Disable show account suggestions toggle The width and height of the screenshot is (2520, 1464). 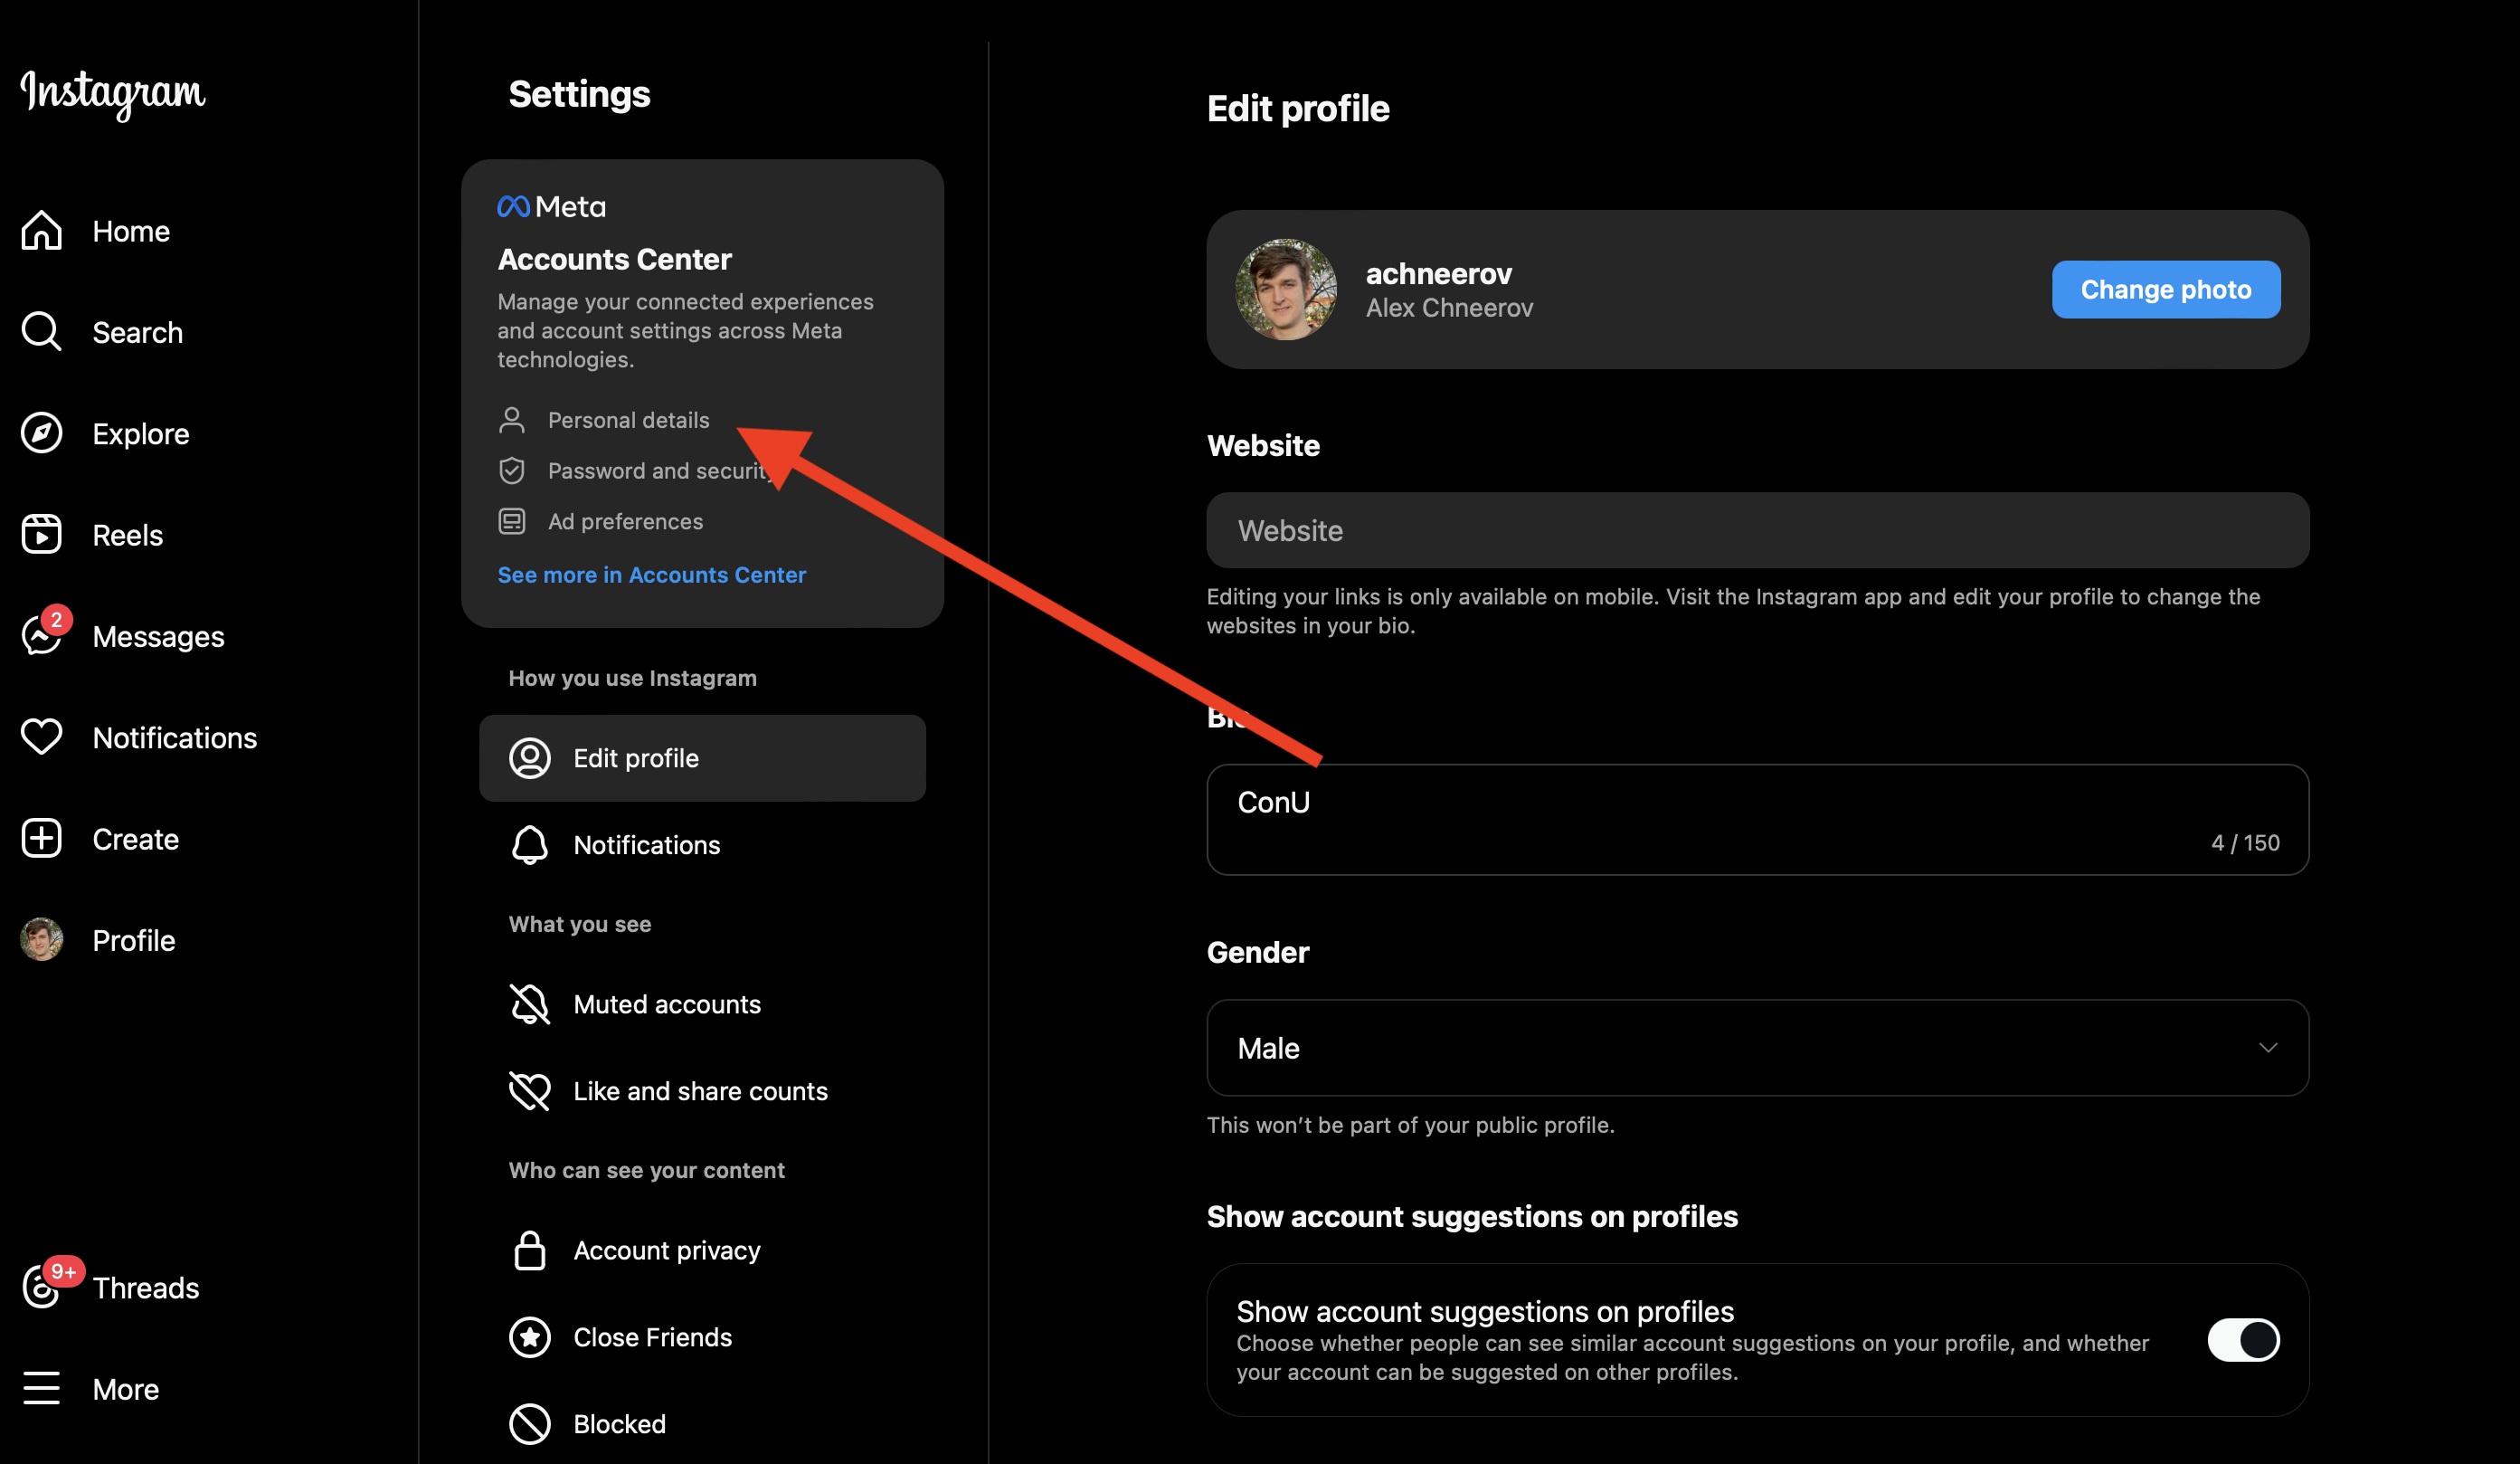pos(2242,1340)
